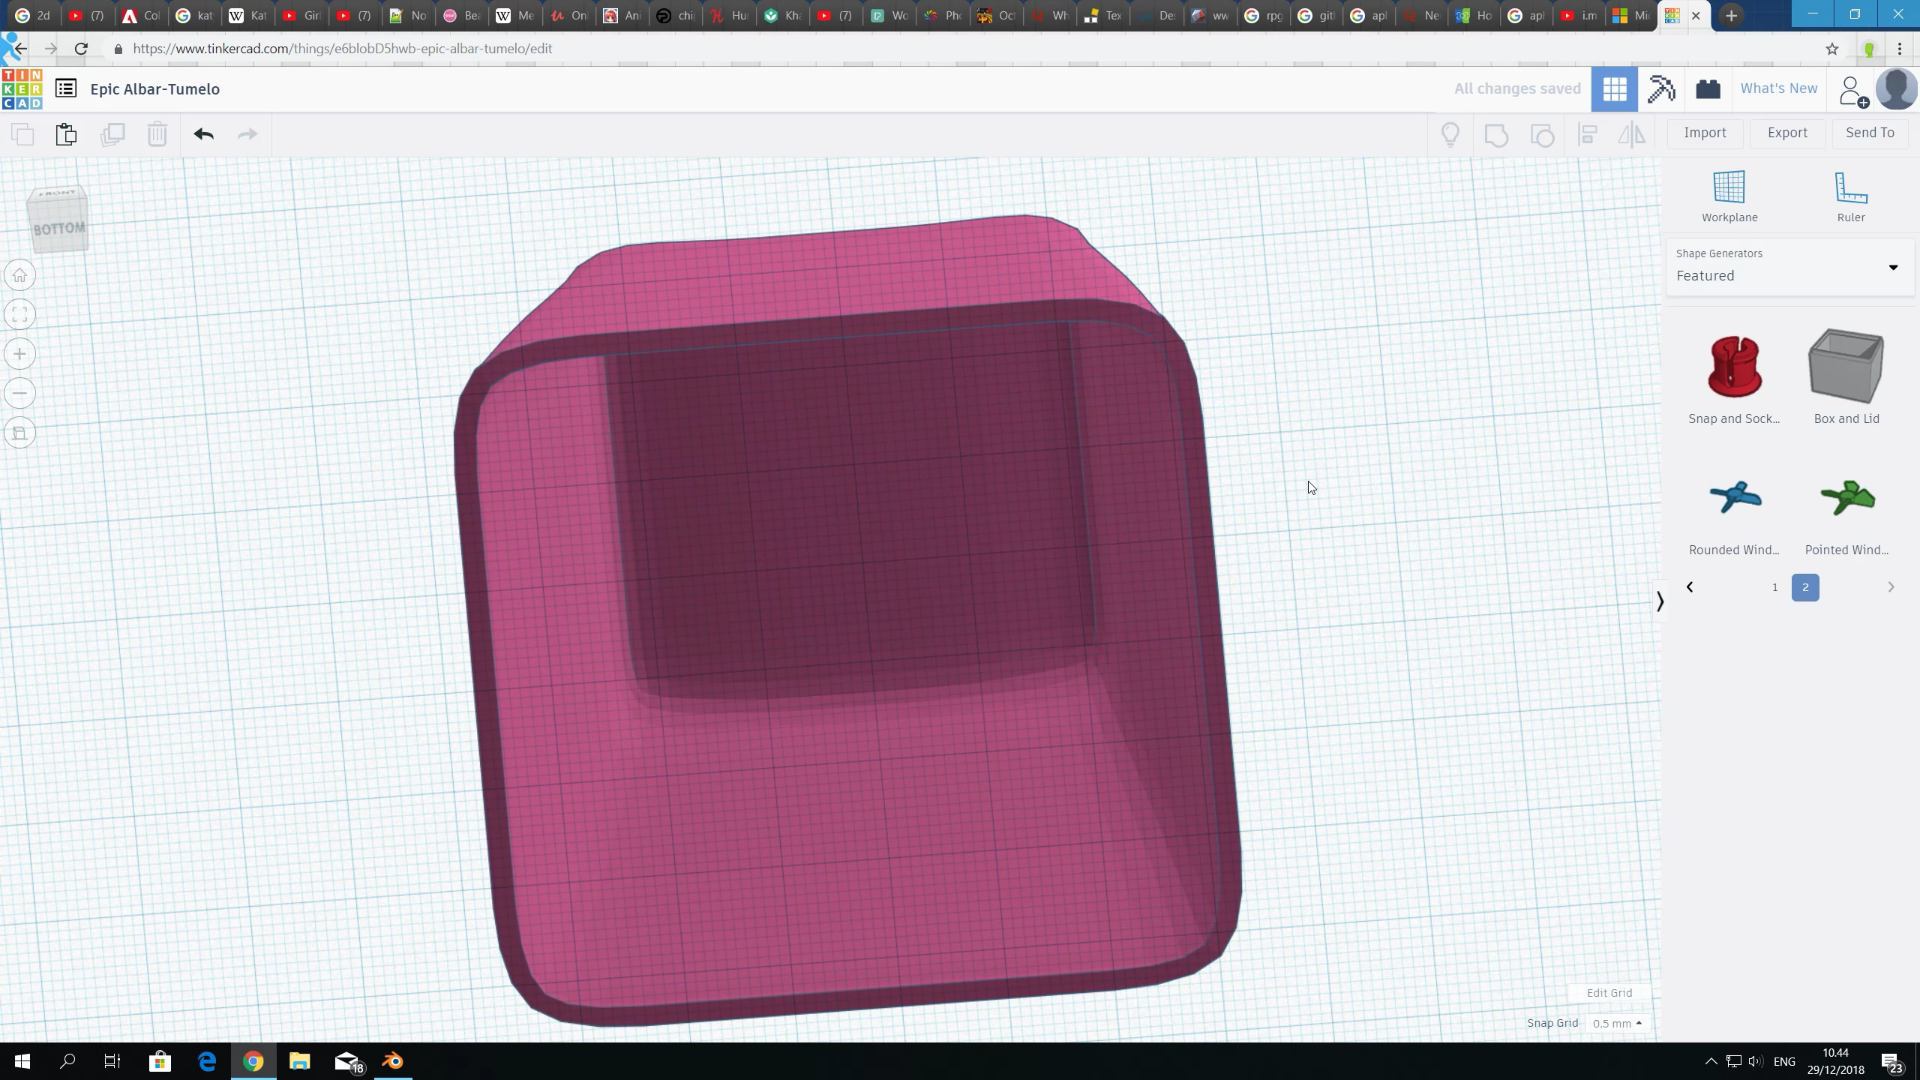
Task: Click the Export button
Action: tap(1787, 132)
